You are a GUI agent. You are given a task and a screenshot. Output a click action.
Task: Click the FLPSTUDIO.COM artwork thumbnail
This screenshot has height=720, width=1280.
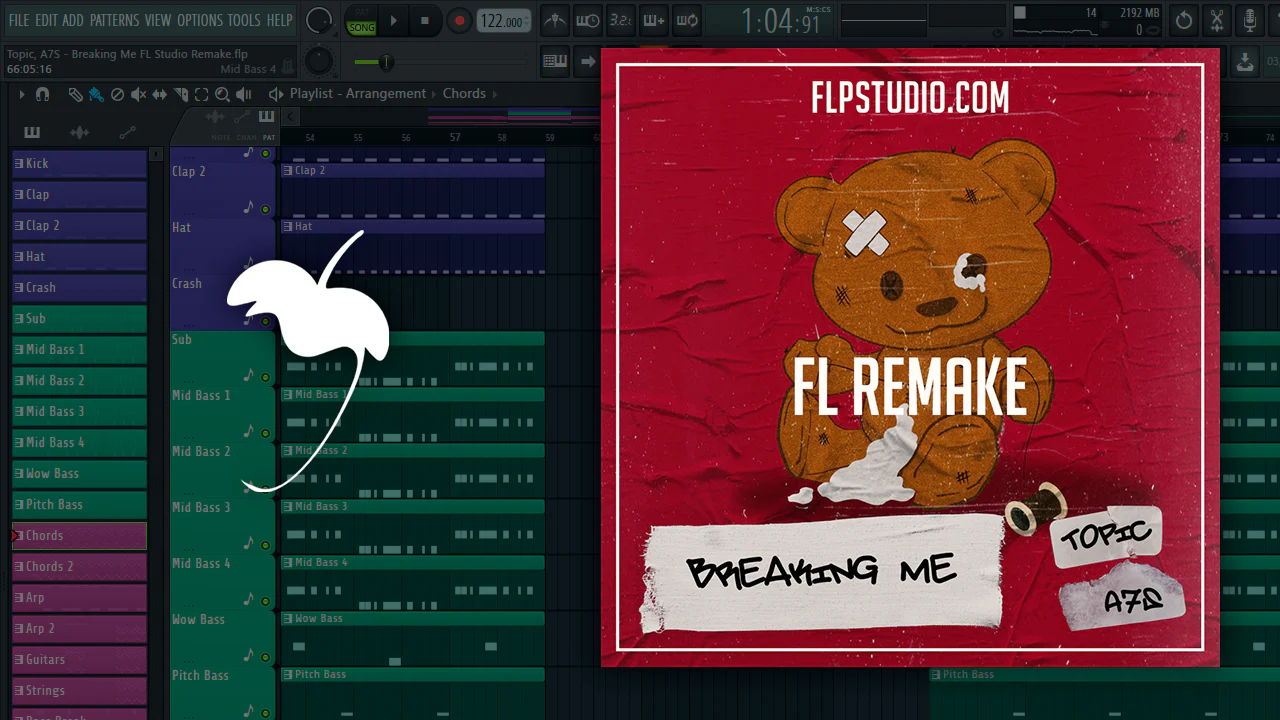(x=910, y=357)
